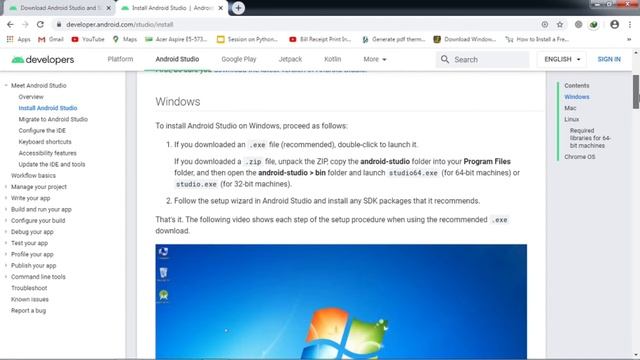Expand the Manage your project section
Screen dimensions: 640x360
6,187
